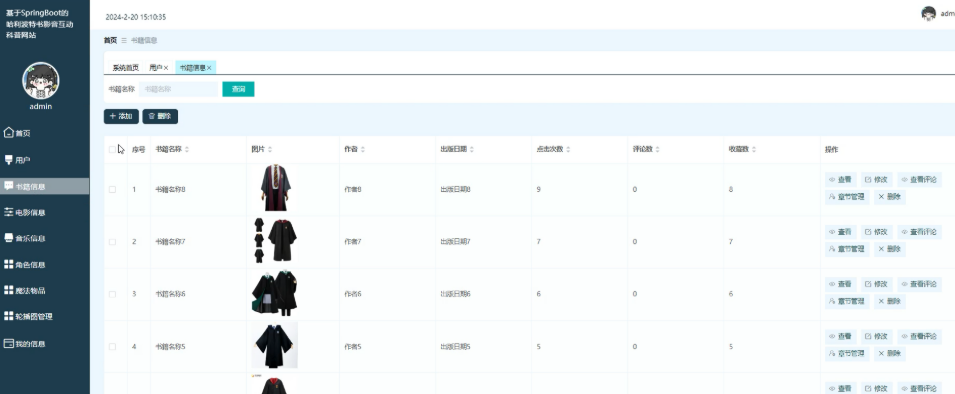Sort by 点击次数 column
This screenshot has height=394, width=955.
click(x=568, y=149)
